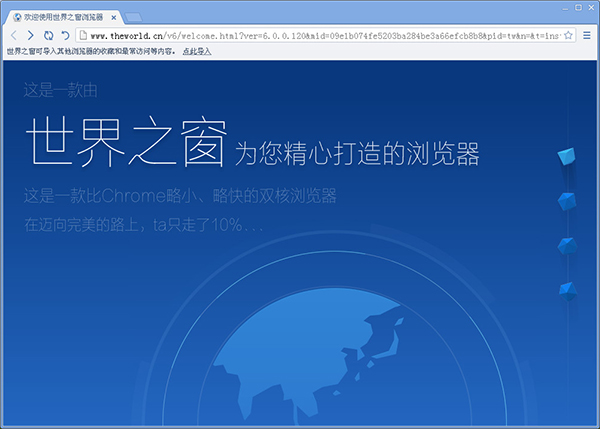This screenshot has height=429, width=600.
Task: Select the second cube page indicator
Action: pyautogui.click(x=568, y=201)
